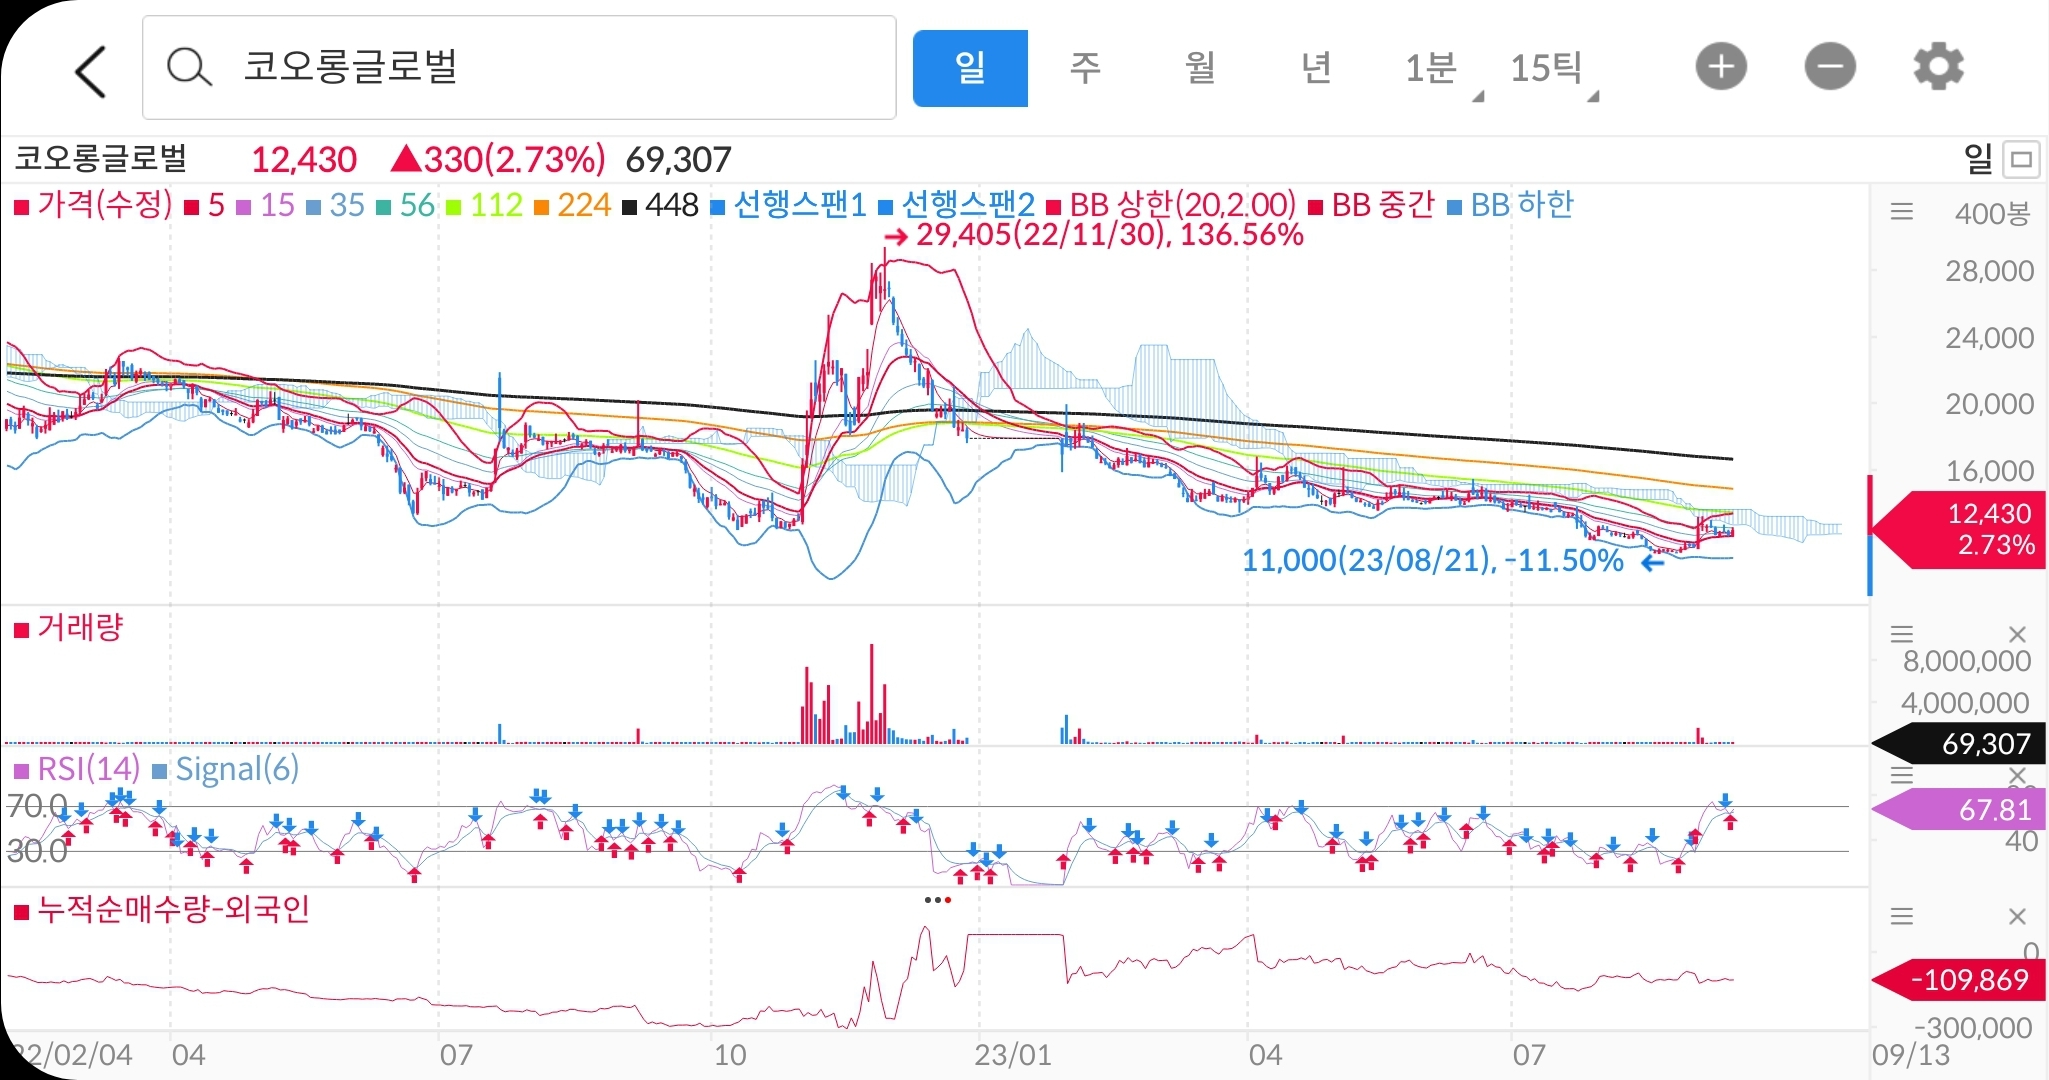Click the 선행스팬1 legend item

[x=788, y=205]
